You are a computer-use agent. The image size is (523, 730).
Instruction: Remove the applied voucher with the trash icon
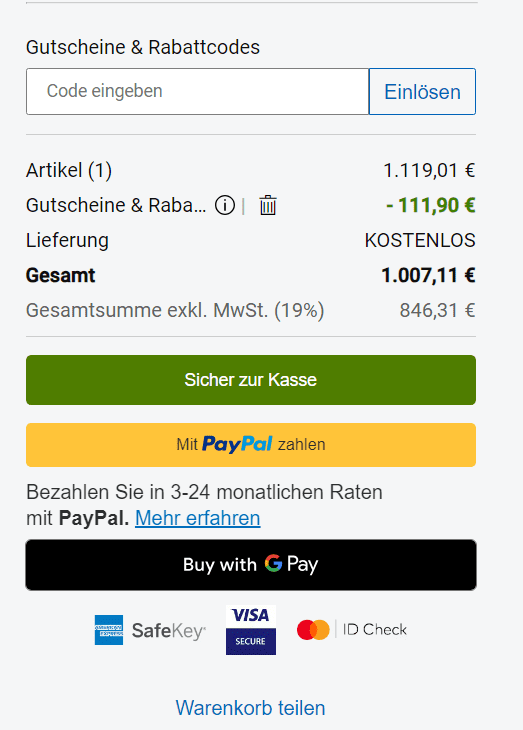coord(268,205)
